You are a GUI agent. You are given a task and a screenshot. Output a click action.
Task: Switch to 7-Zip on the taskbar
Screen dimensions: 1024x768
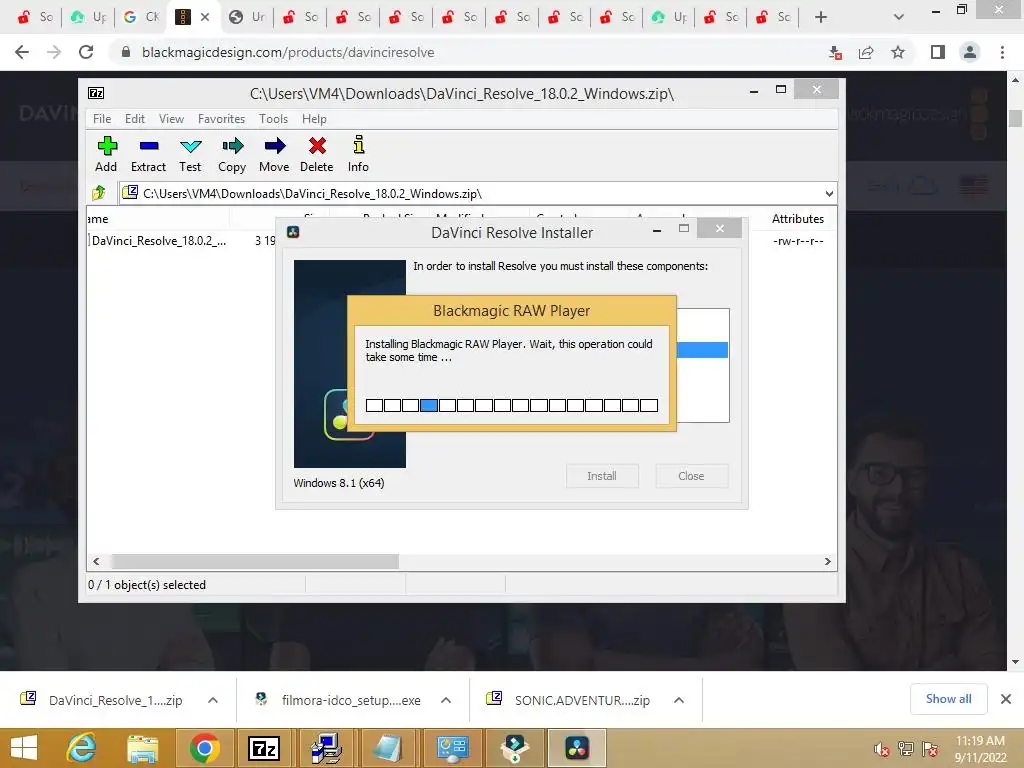click(264, 748)
